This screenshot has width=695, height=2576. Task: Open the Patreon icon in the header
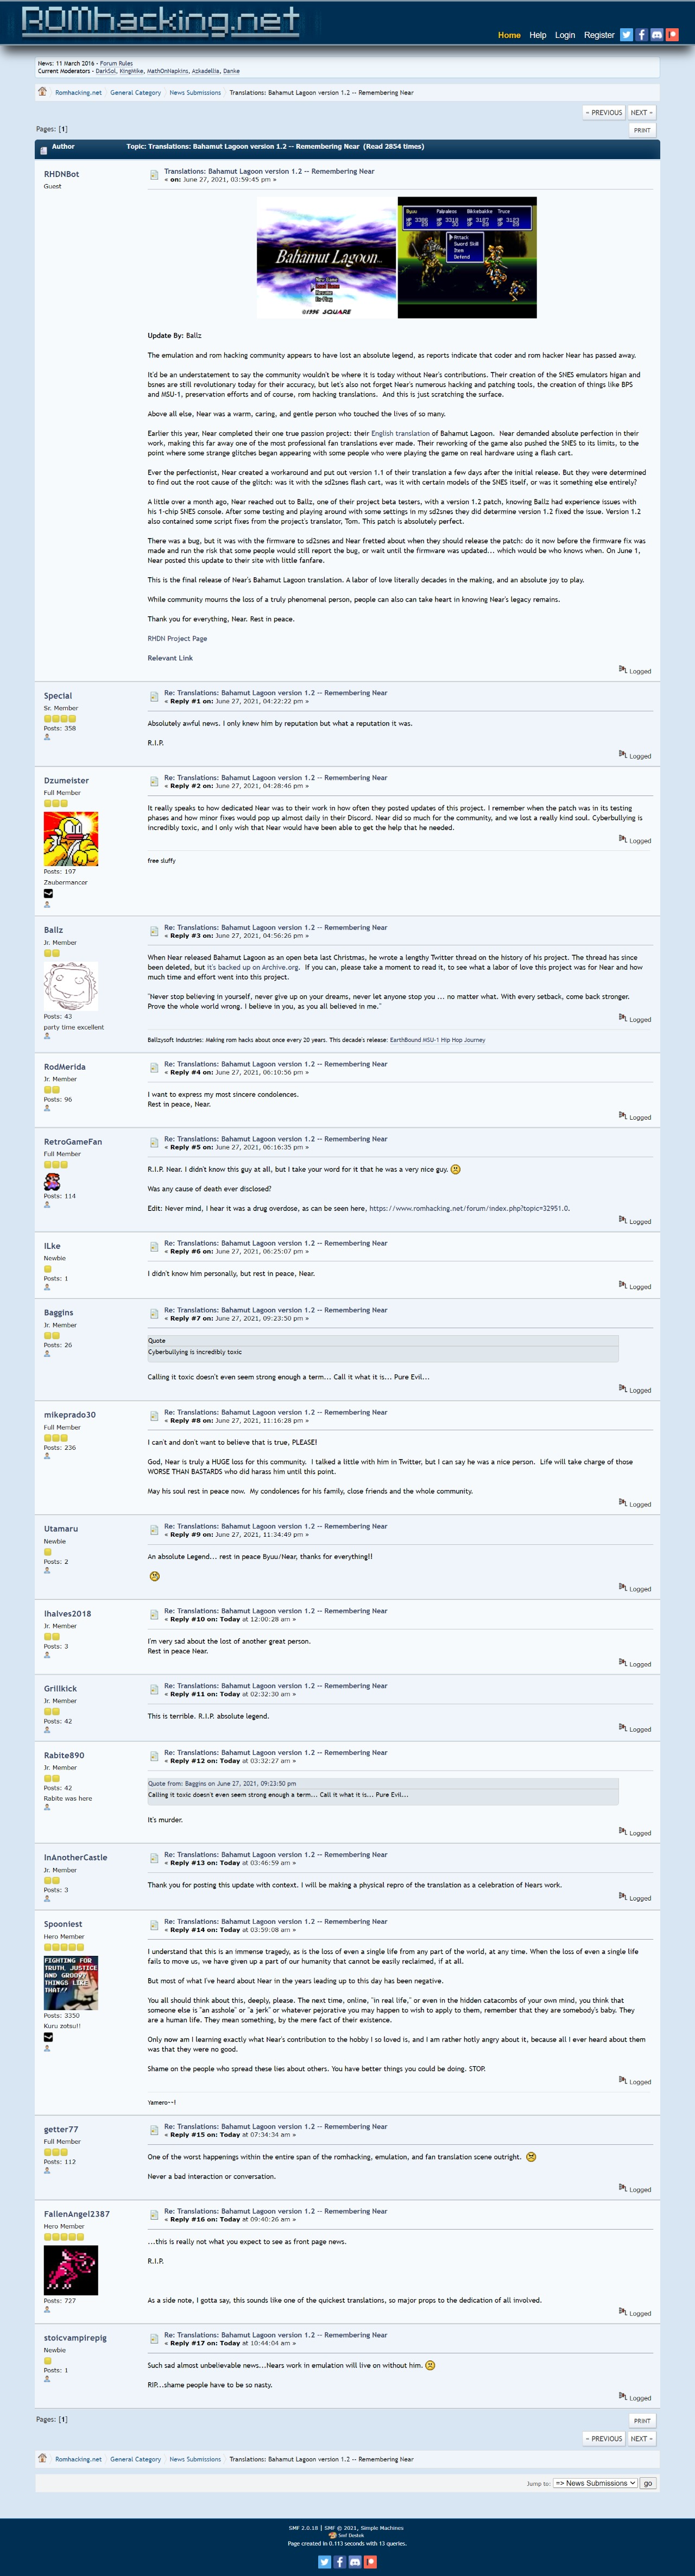(673, 35)
